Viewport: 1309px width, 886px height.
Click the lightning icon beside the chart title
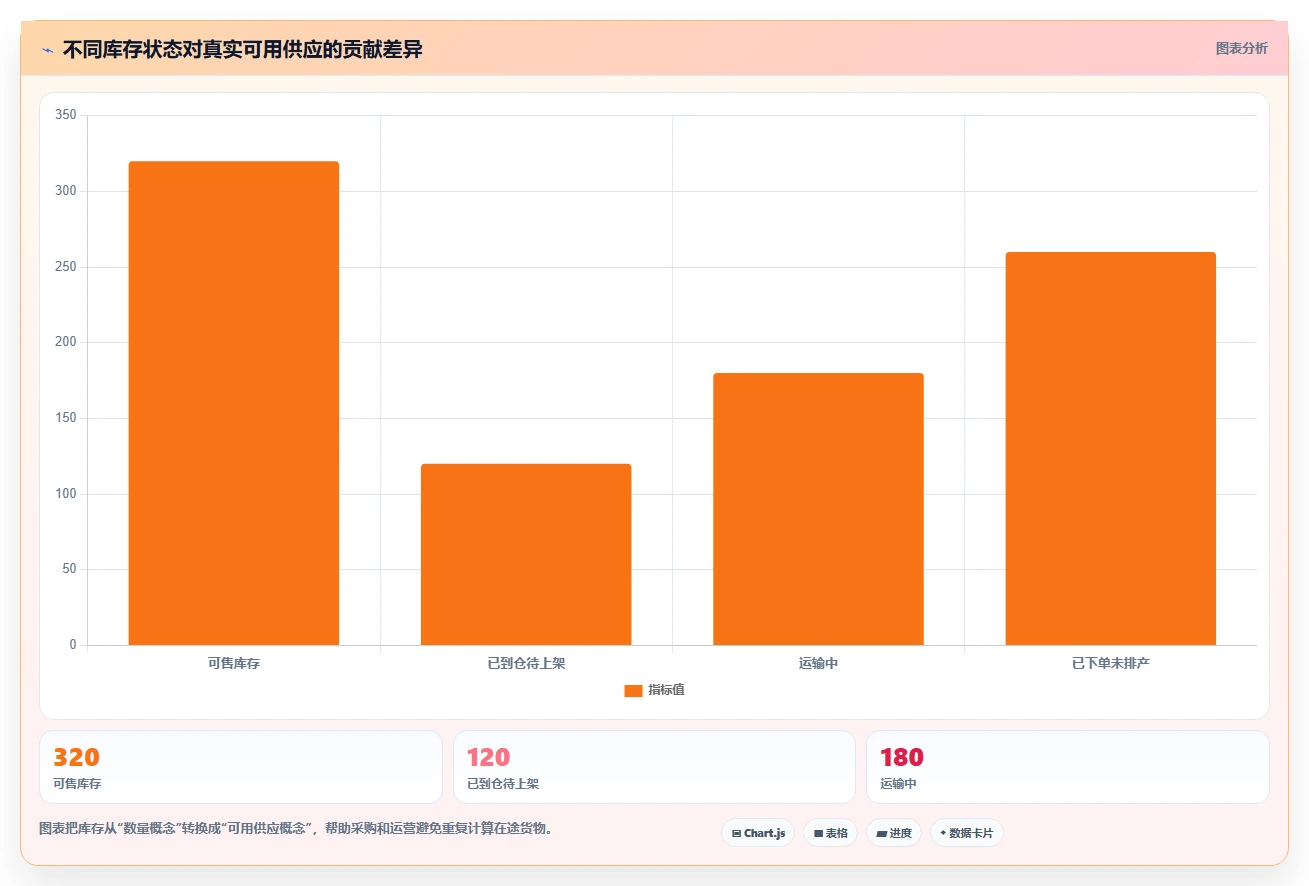[47, 50]
